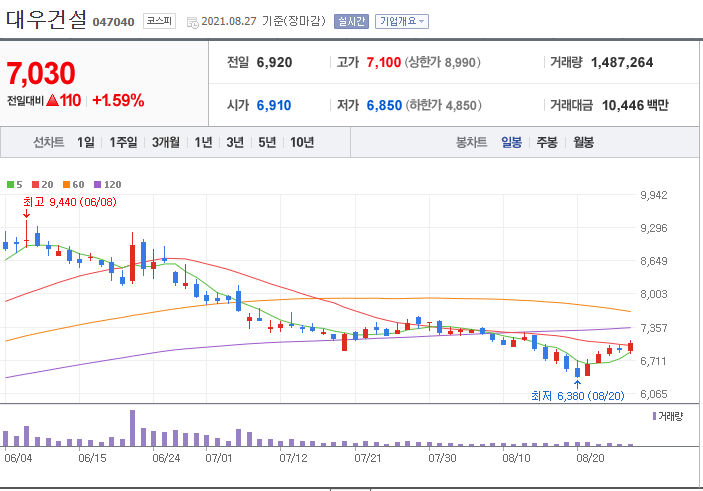Click the 전일 value 6,920
The height and width of the screenshot is (491, 703).
tap(274, 62)
